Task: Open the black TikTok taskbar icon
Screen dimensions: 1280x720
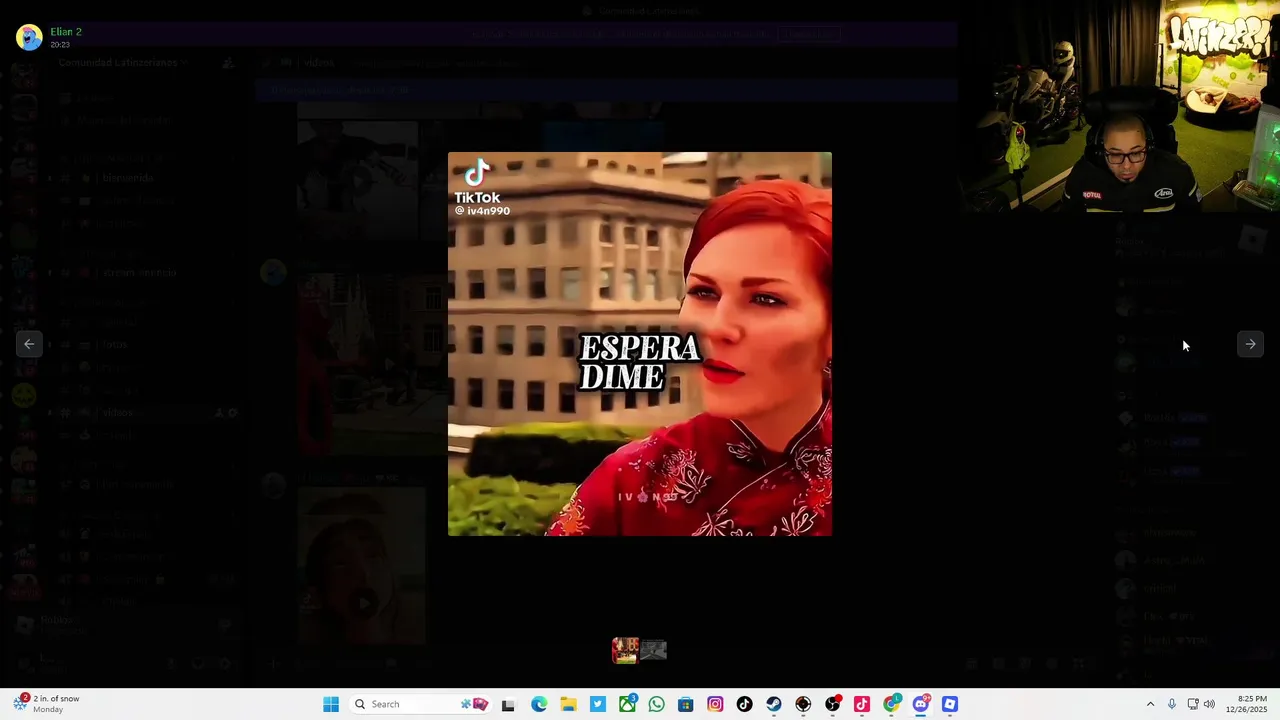Action: tap(744, 704)
